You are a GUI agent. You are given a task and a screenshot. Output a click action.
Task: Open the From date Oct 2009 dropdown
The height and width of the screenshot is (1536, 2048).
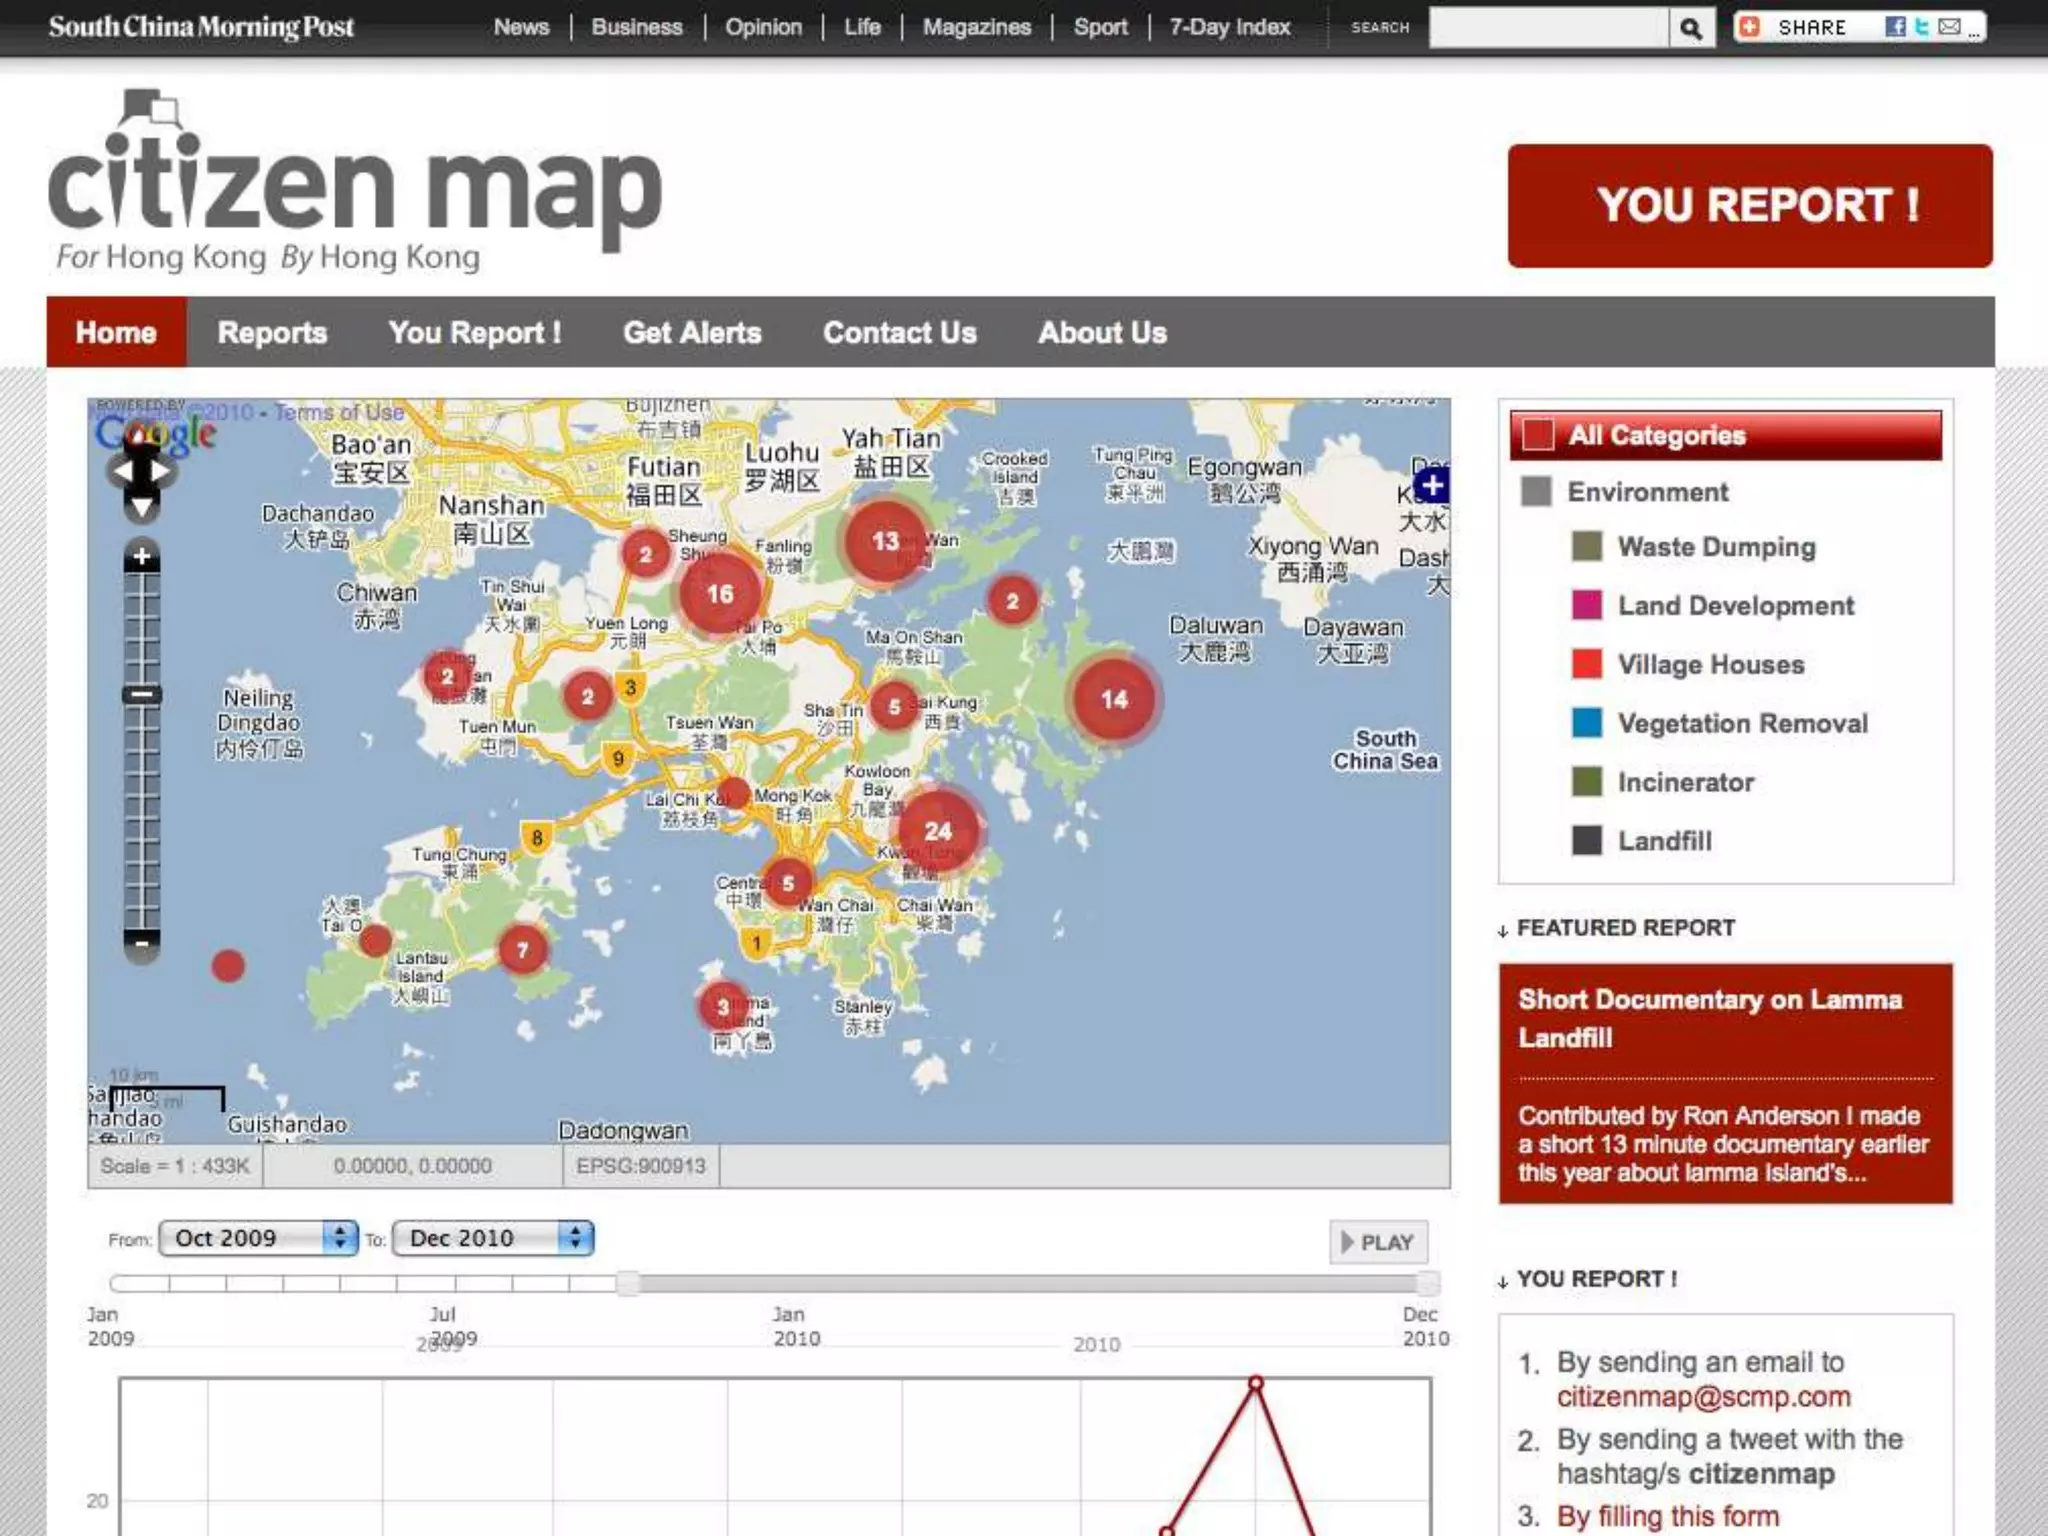(258, 1238)
